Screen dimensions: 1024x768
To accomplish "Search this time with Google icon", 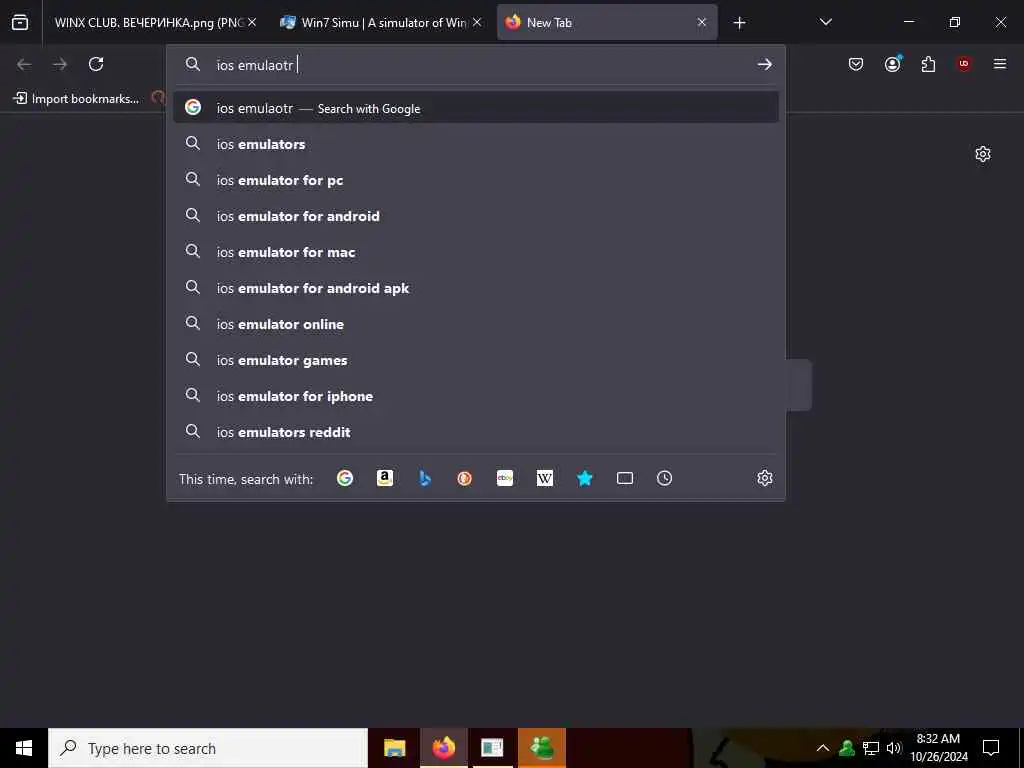I will pos(345,478).
